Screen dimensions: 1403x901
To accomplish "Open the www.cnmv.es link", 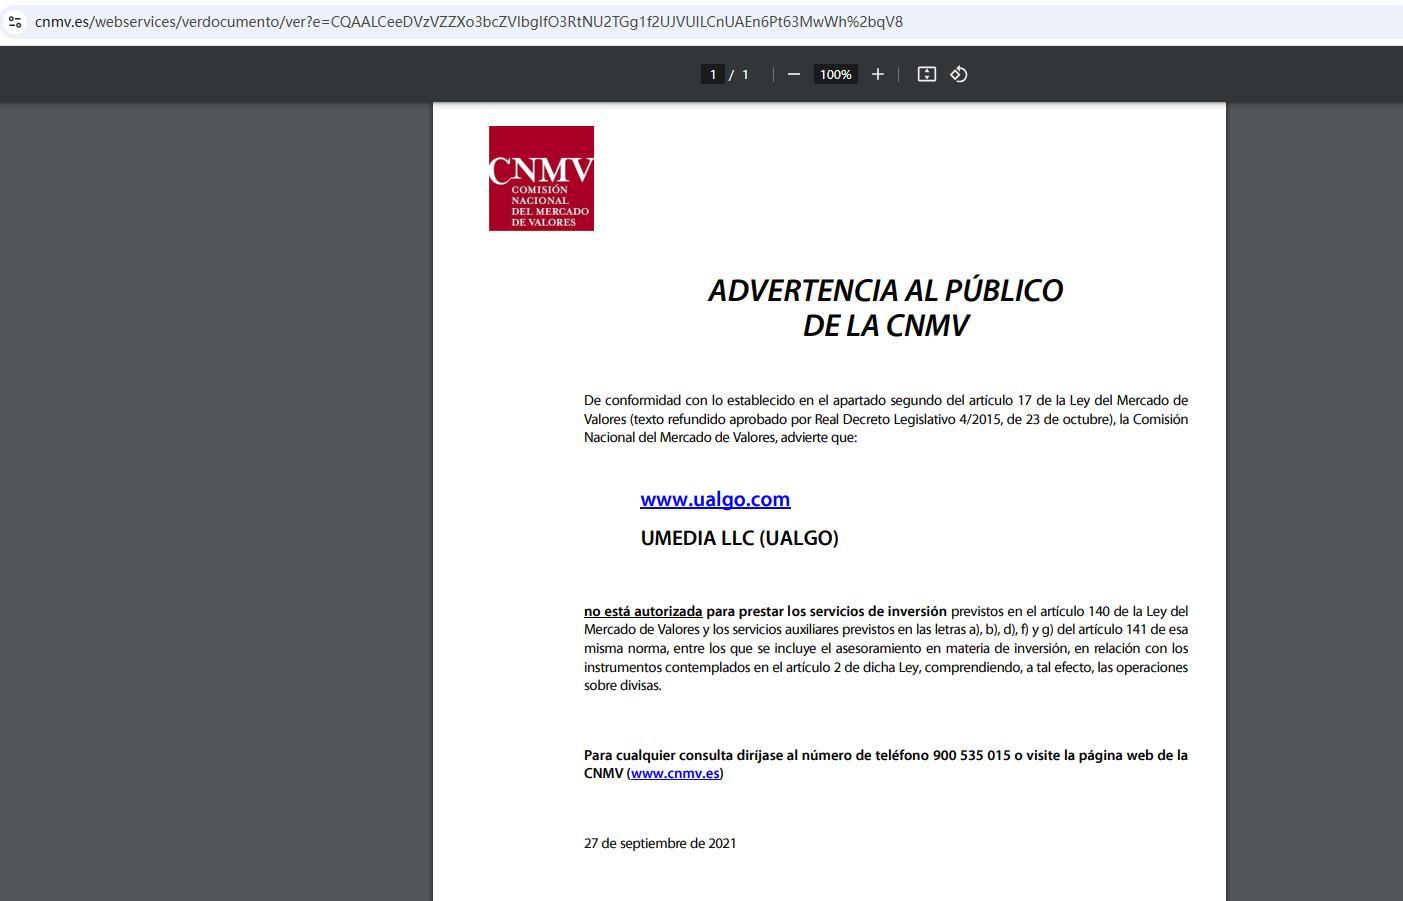I will coord(675,773).
